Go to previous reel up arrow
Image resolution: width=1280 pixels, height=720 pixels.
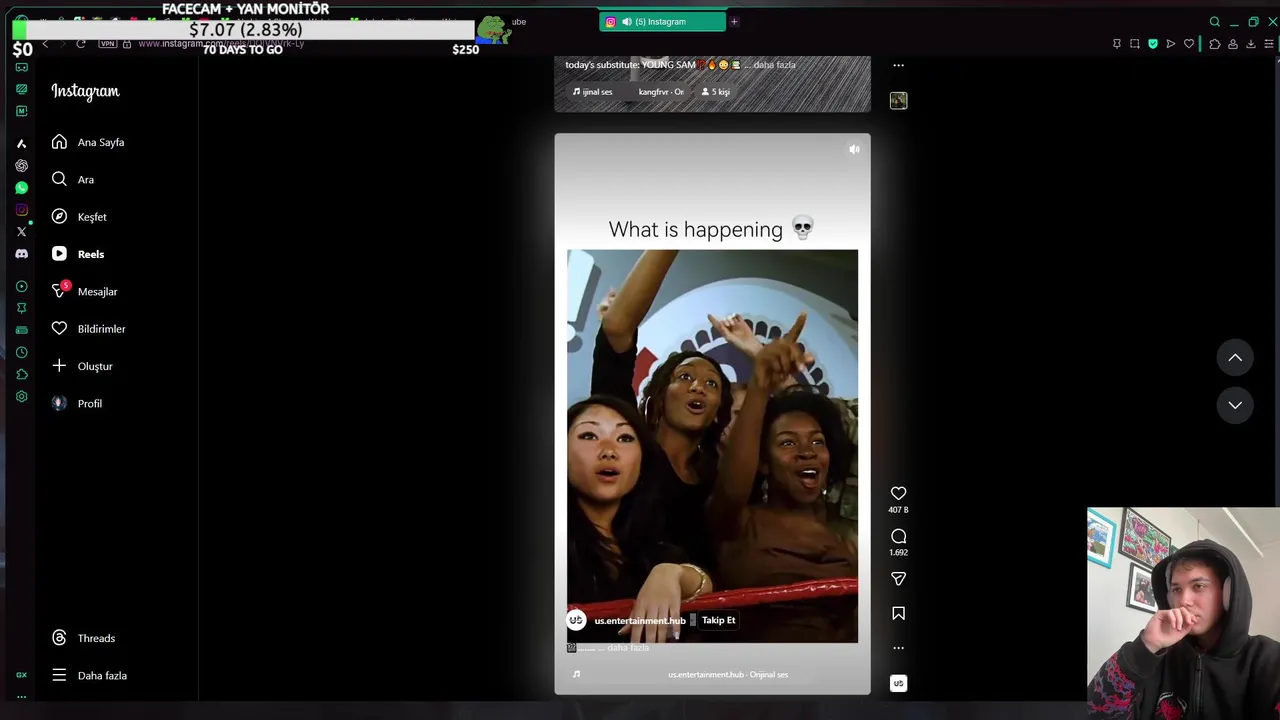click(x=1235, y=357)
